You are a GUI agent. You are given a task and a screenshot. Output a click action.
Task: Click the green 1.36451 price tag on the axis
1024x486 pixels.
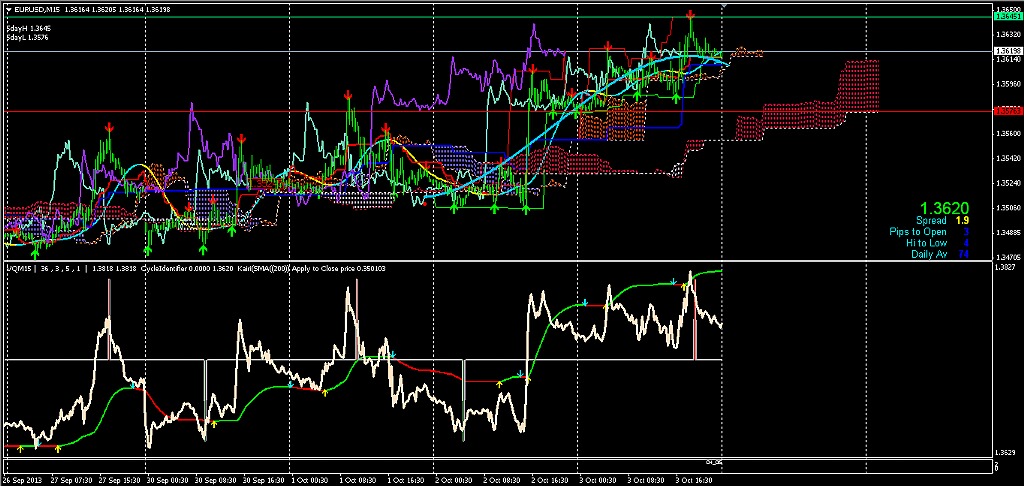pyautogui.click(x=1007, y=17)
